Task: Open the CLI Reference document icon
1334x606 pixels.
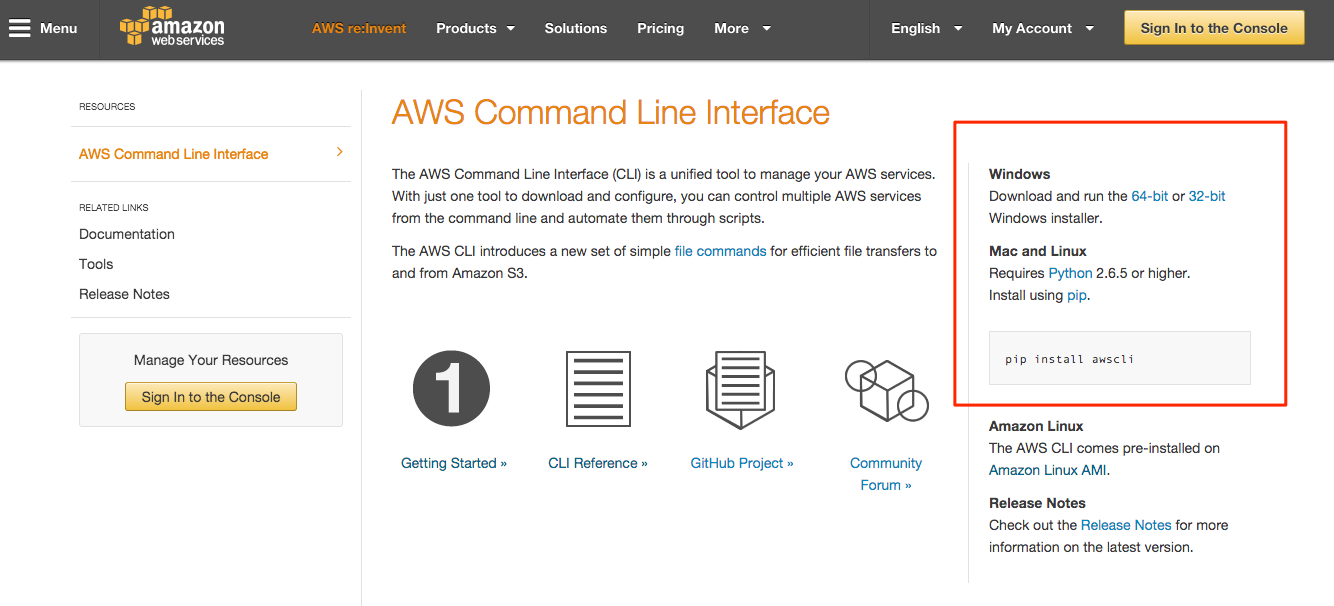Action: coord(598,389)
